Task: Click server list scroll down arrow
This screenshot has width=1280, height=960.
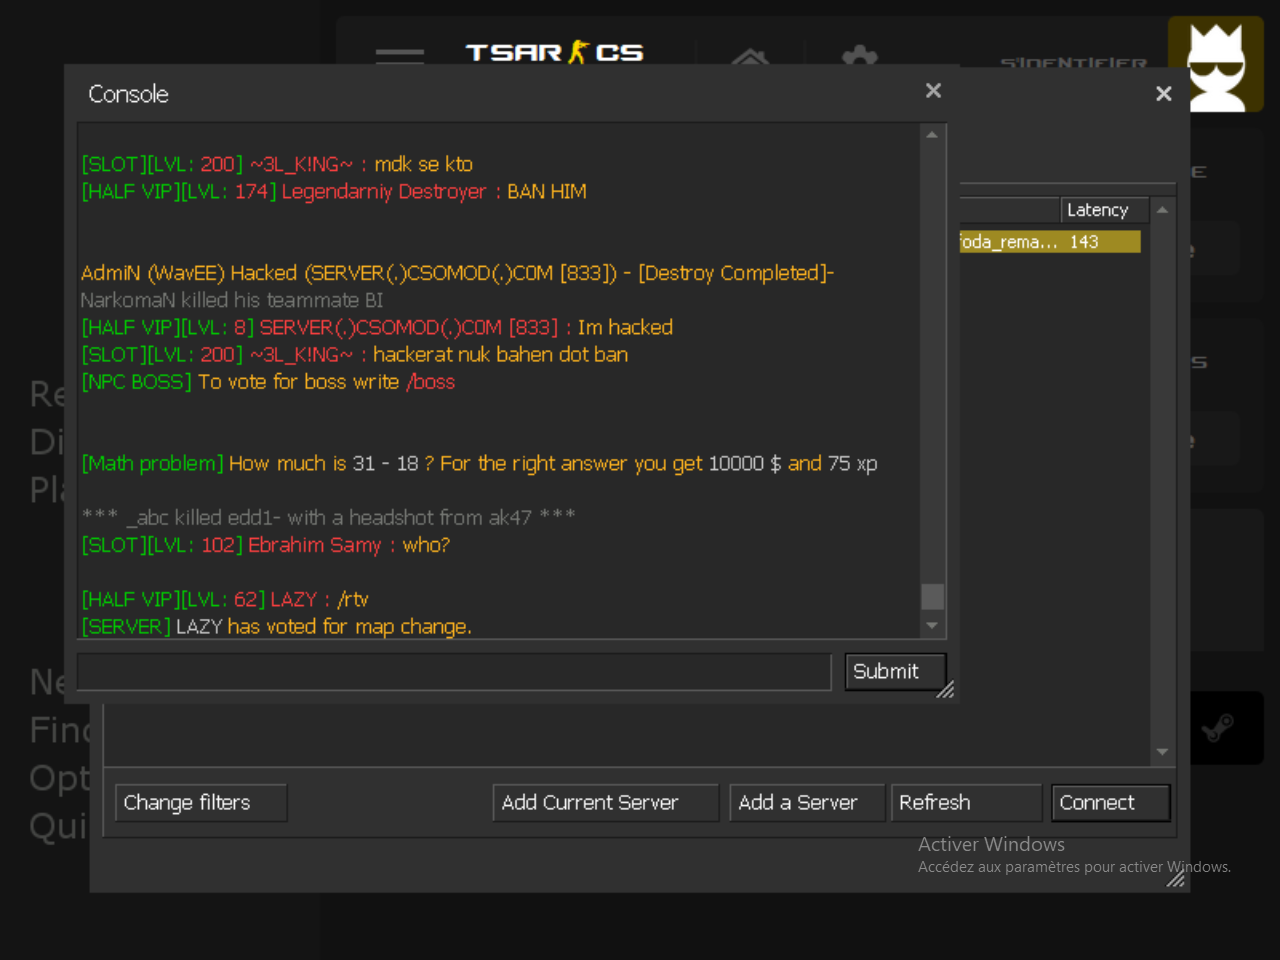Action: [x=1162, y=752]
